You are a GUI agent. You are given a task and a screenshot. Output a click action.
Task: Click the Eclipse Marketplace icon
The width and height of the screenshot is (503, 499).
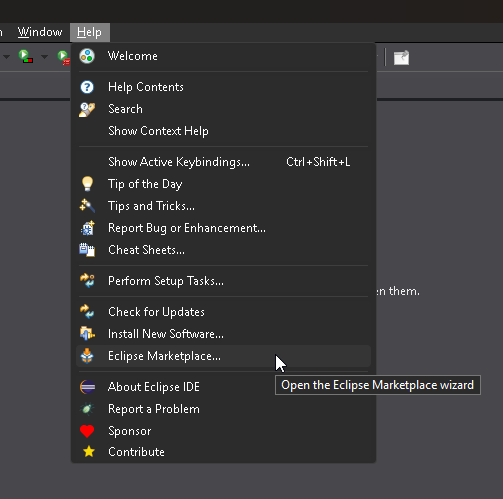point(87,356)
